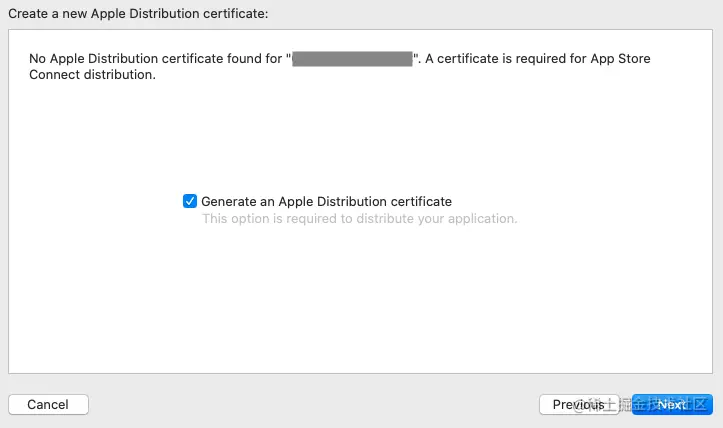Click the 'Generate an Apple Distribution certificate' label
Screen dimensions: 723x428
pyautogui.click(x=326, y=202)
